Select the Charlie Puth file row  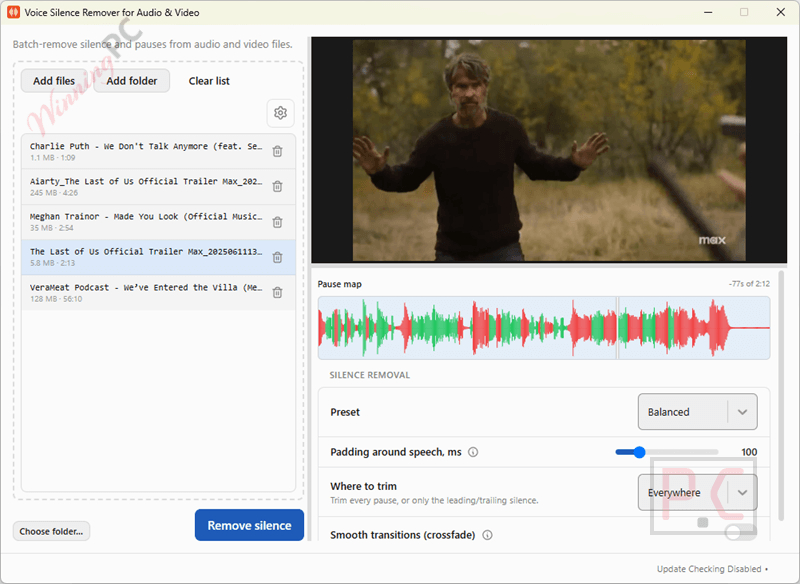[x=158, y=151]
